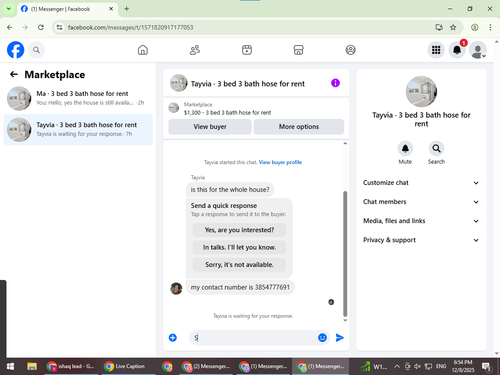This screenshot has width=500, height=375.
Task: Expand Media, files and links section
Action: (x=421, y=221)
